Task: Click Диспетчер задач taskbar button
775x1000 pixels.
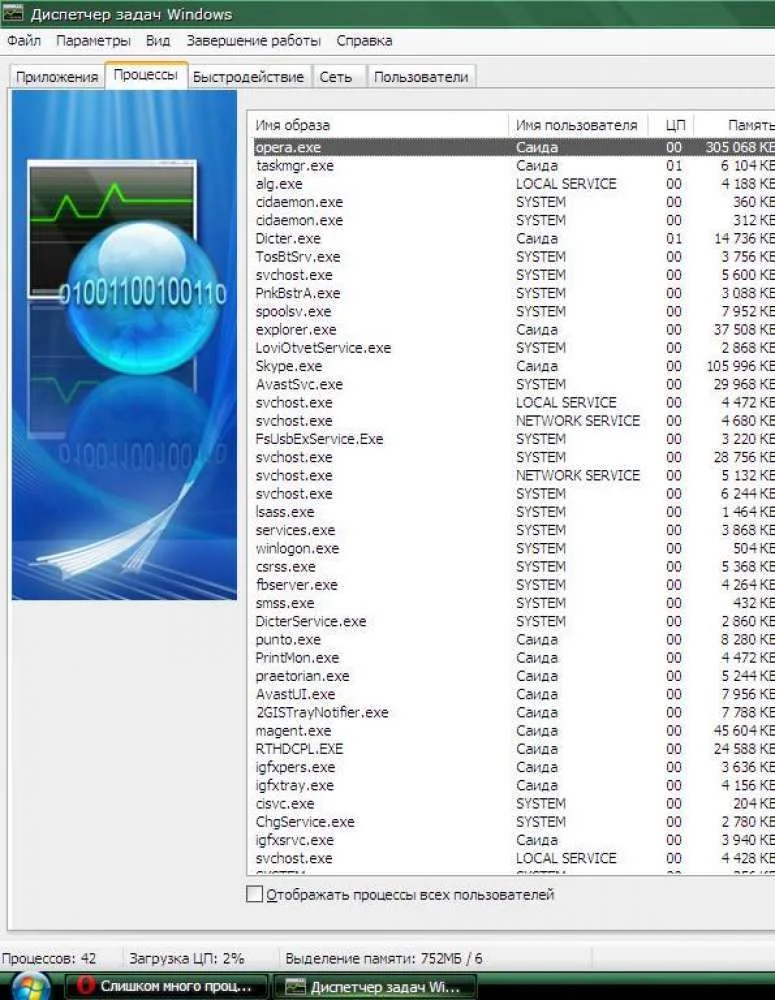Action: click(375, 987)
